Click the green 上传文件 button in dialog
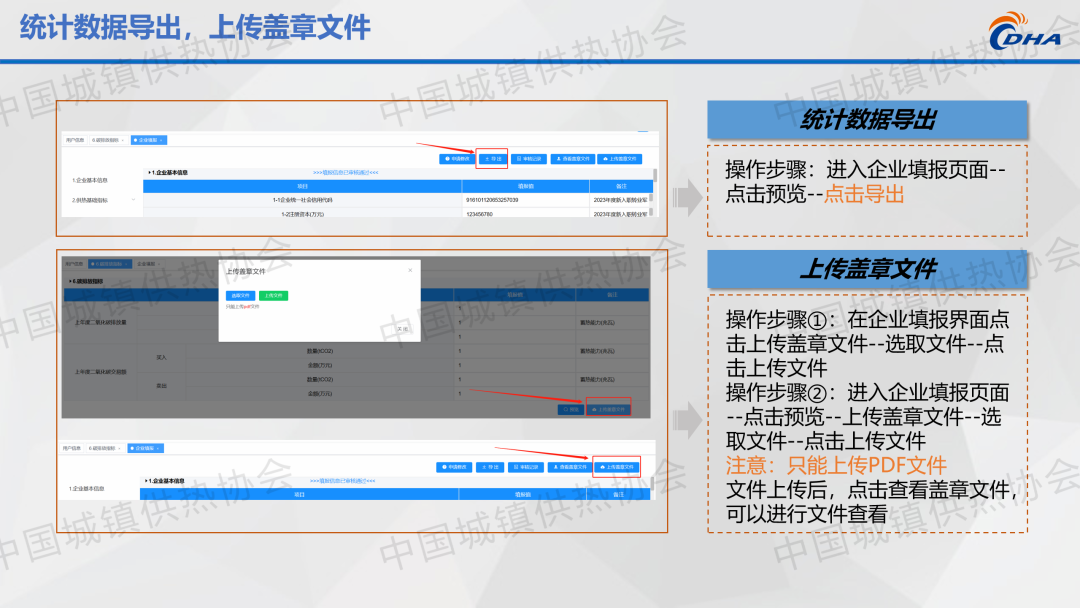 pos(273,296)
